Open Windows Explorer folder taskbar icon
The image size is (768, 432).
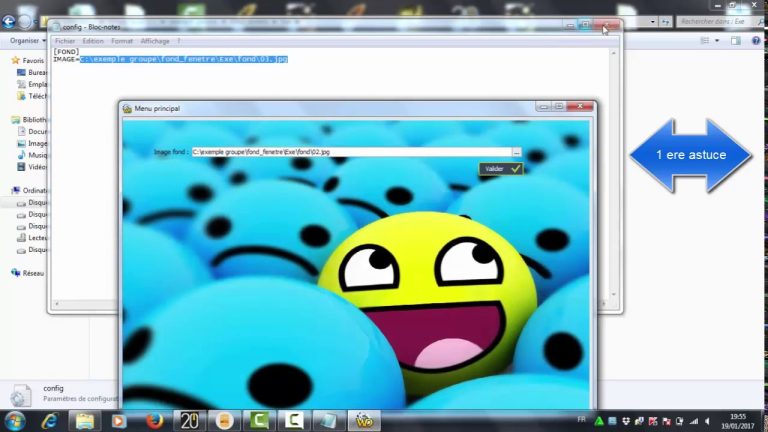click(84, 420)
